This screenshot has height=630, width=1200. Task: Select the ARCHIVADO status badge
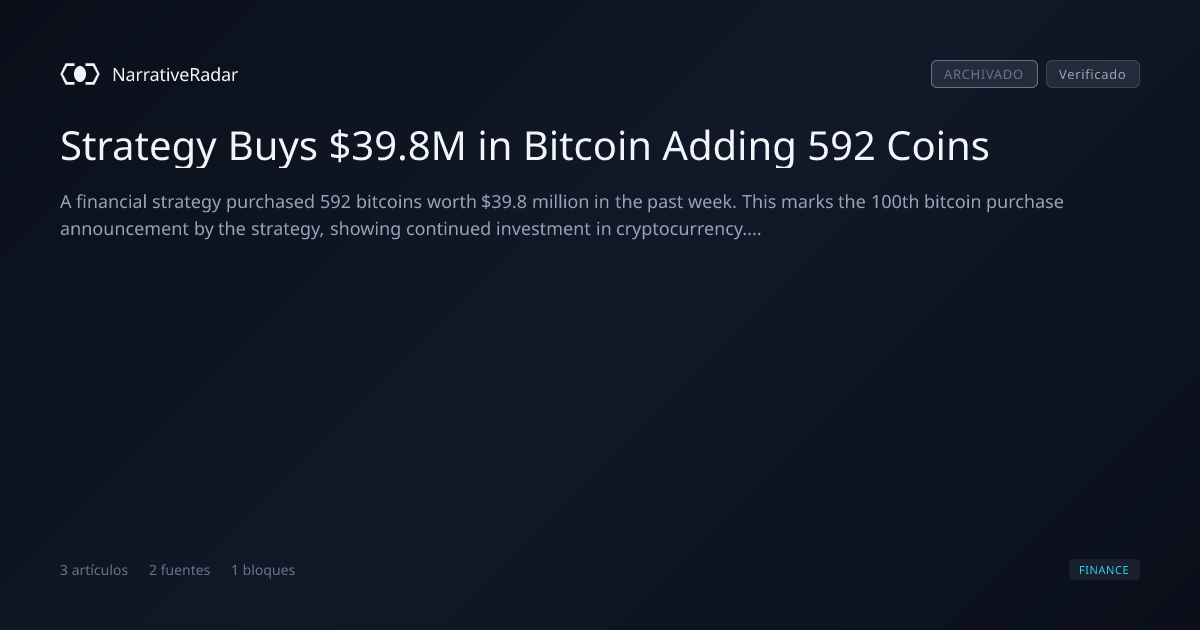984,74
